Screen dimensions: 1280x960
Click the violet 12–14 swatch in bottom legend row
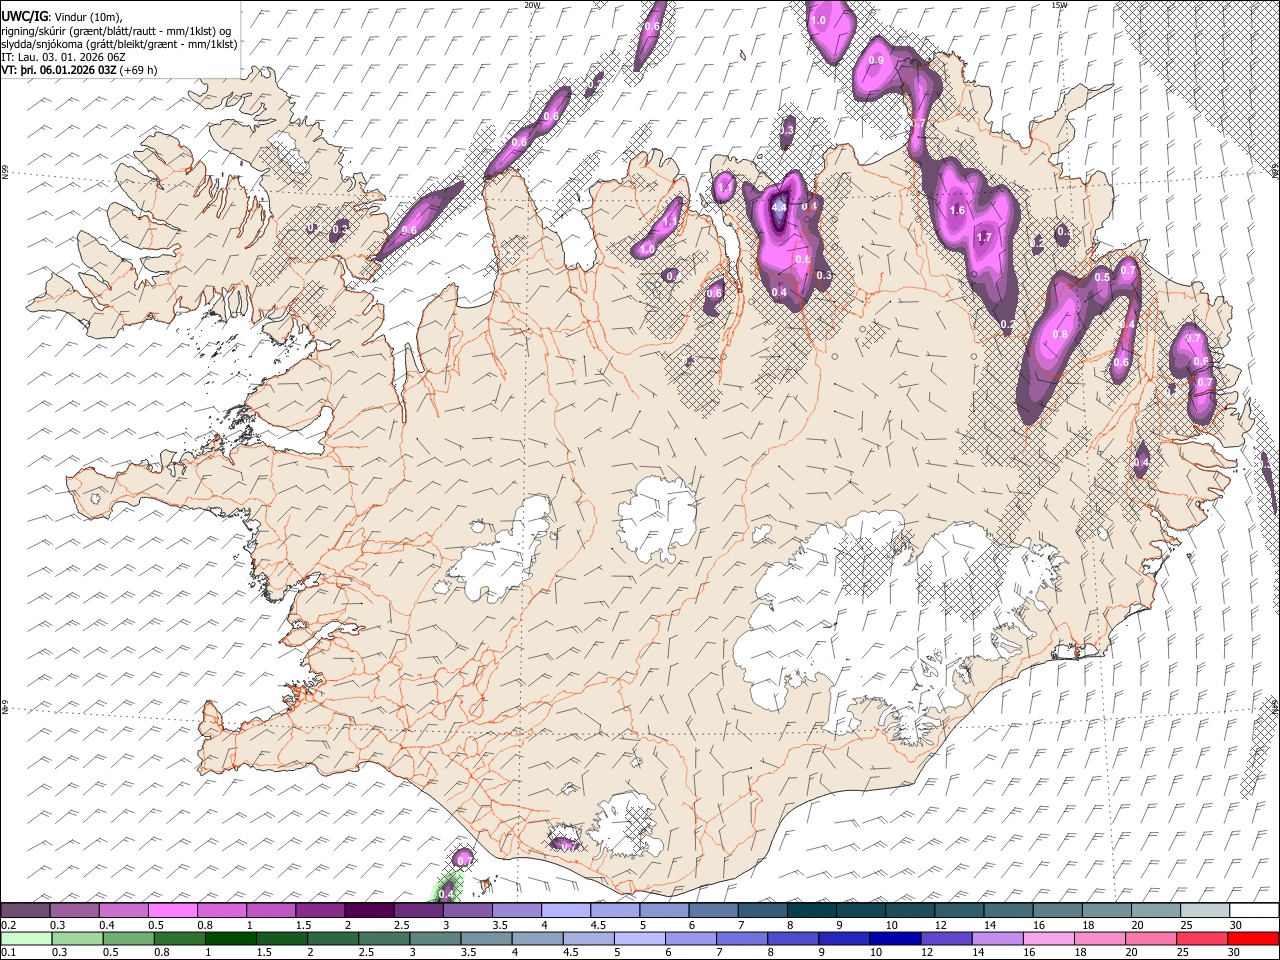tap(946, 938)
